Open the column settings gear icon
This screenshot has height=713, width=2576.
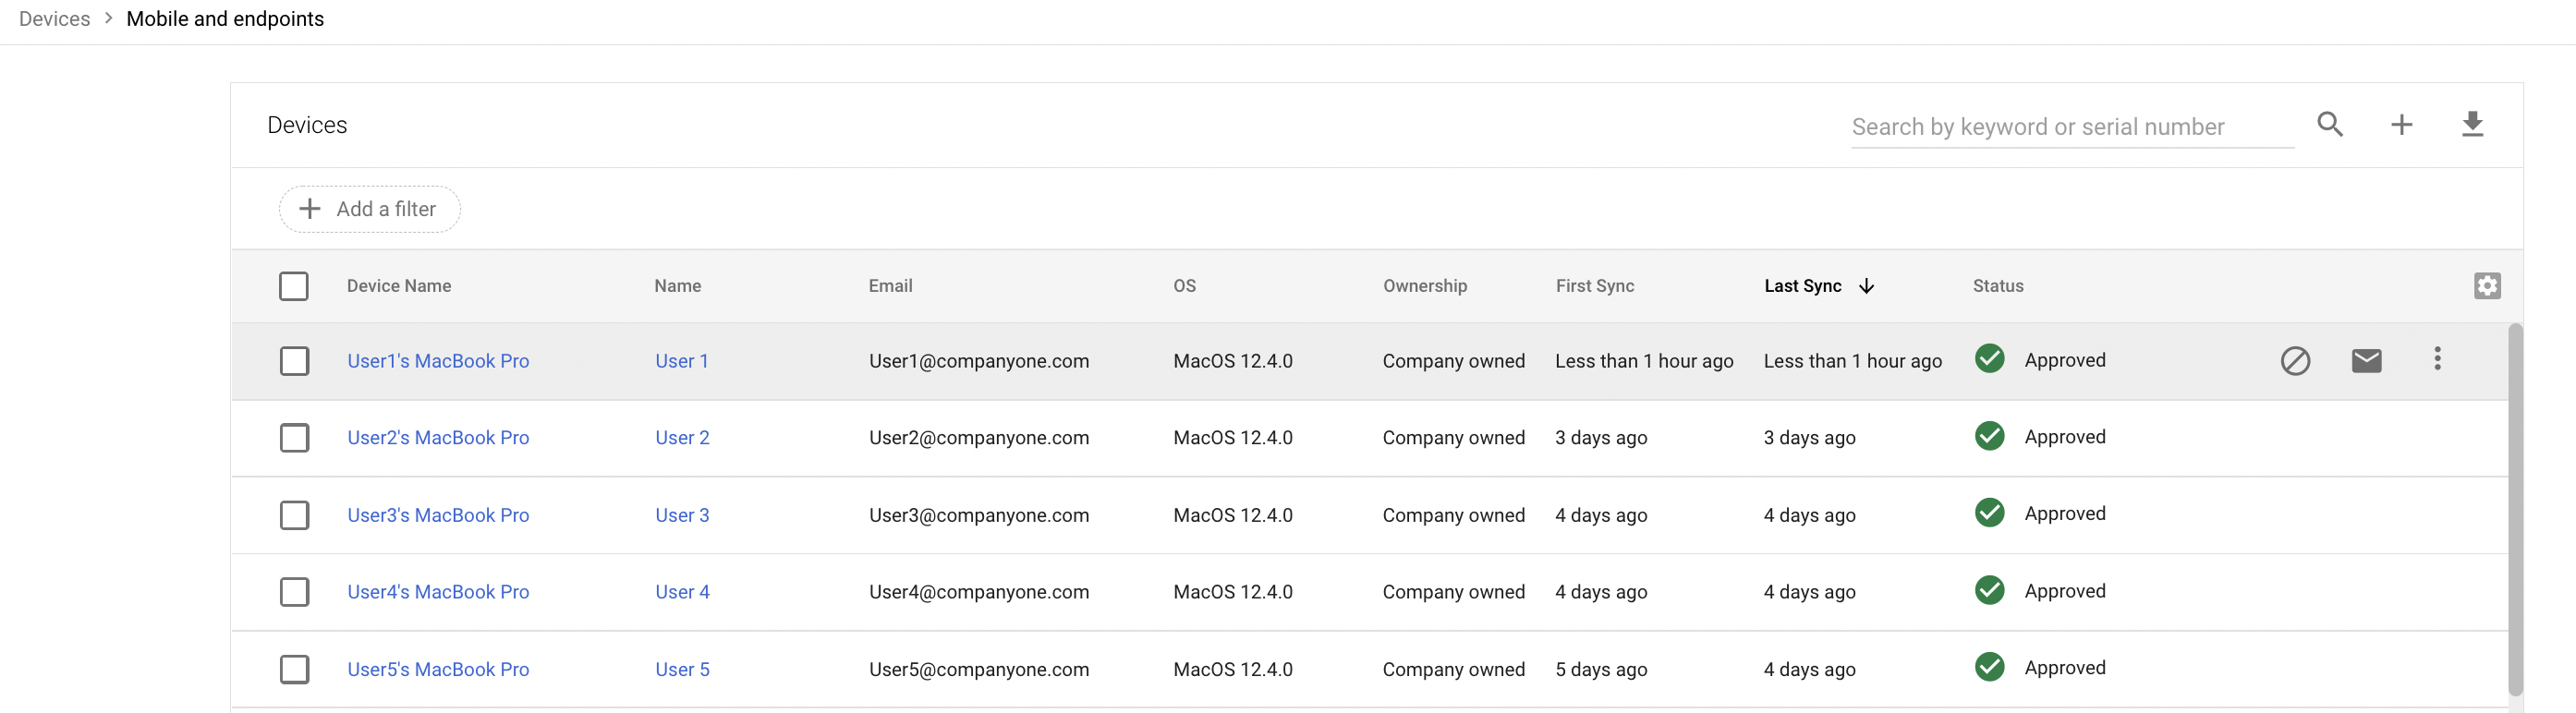pos(2488,285)
